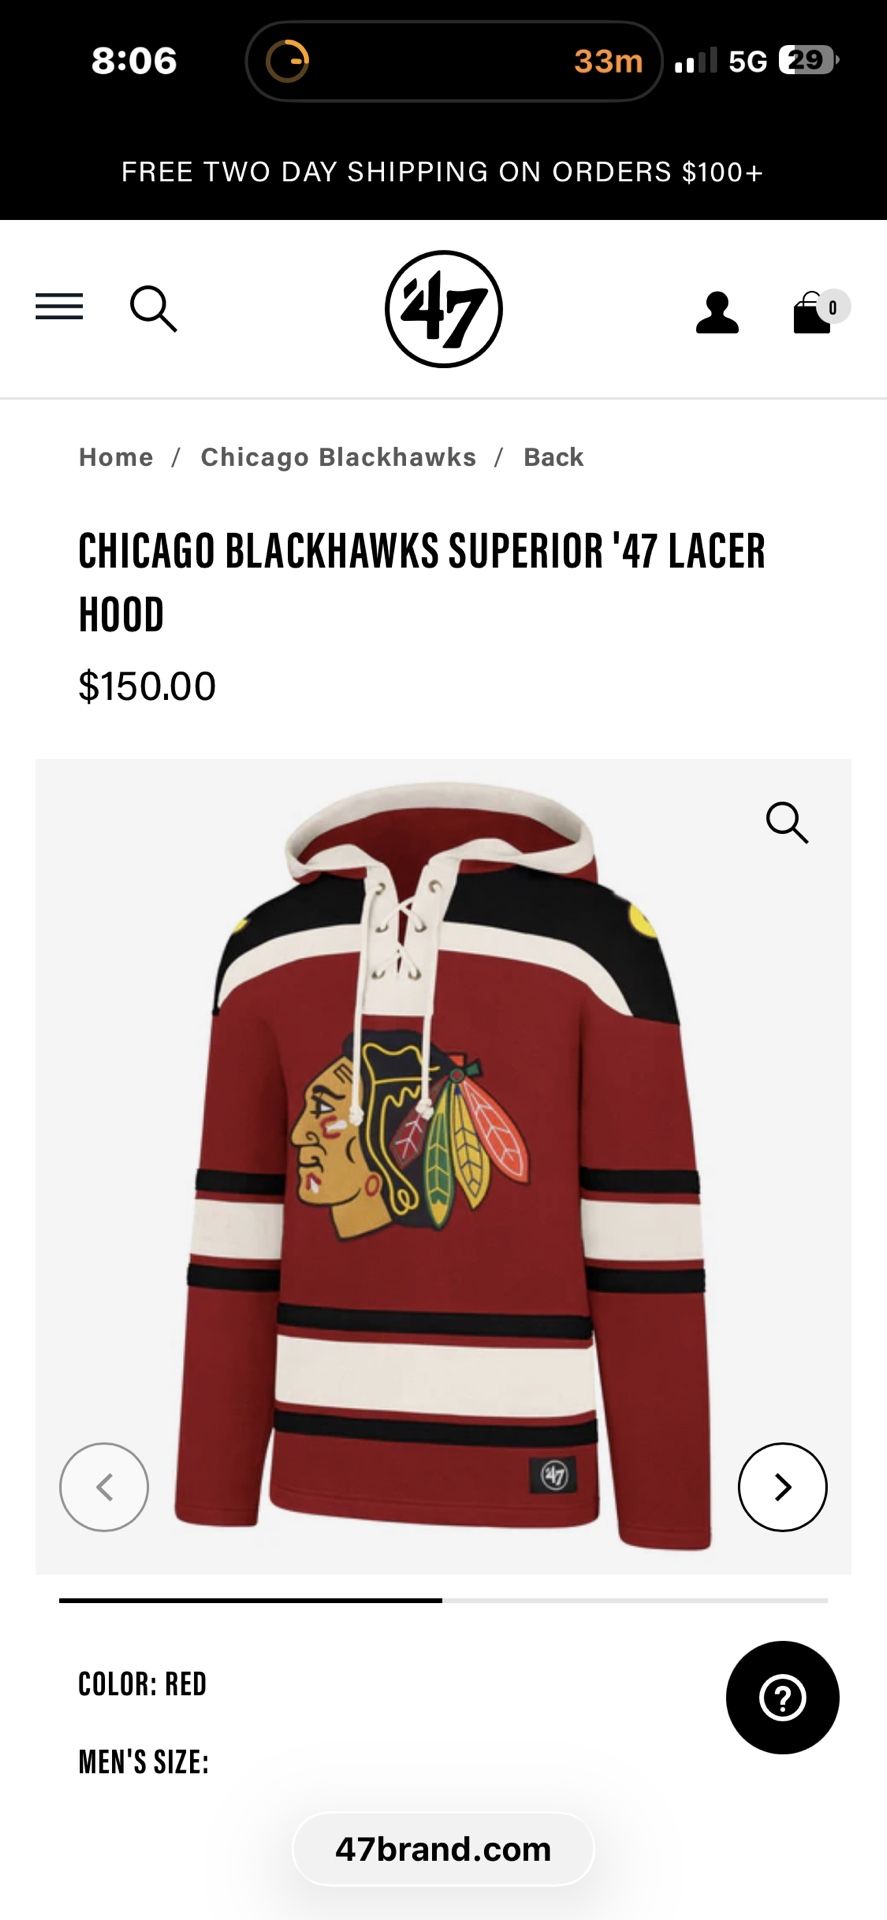Click the Back breadcrumb link
Screen dimensions: 887x1920
(553, 457)
